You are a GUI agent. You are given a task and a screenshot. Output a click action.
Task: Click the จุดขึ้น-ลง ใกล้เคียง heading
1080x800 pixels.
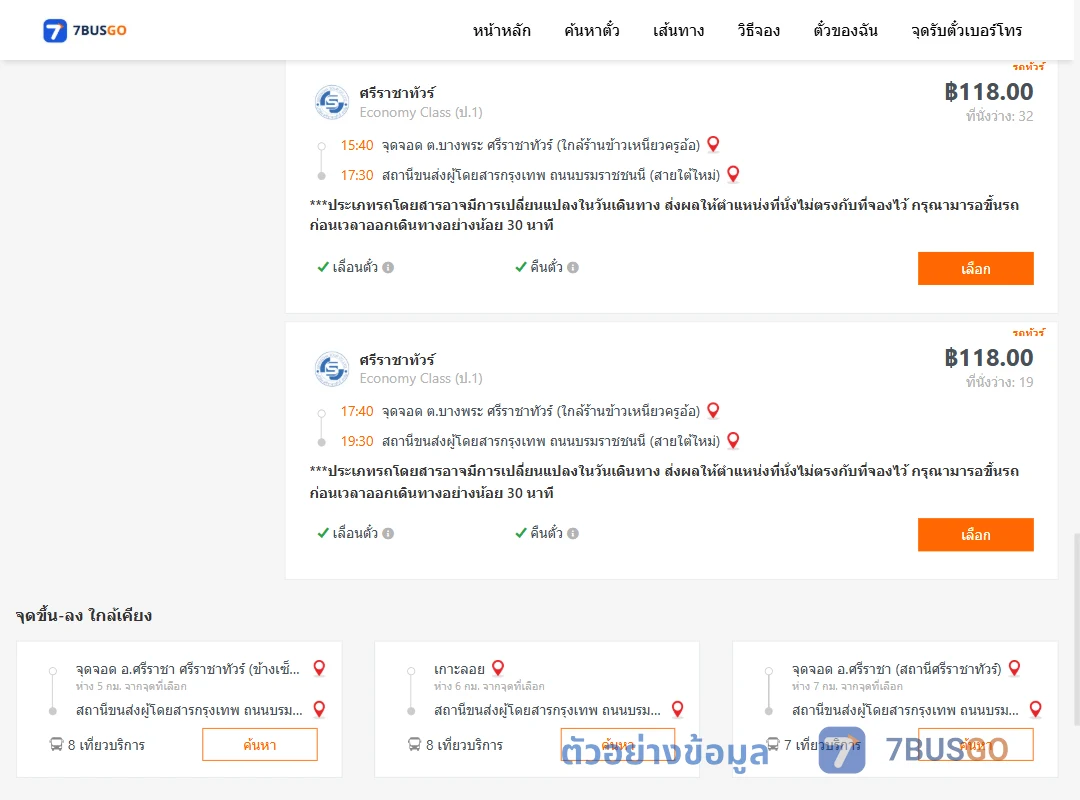(x=83, y=615)
